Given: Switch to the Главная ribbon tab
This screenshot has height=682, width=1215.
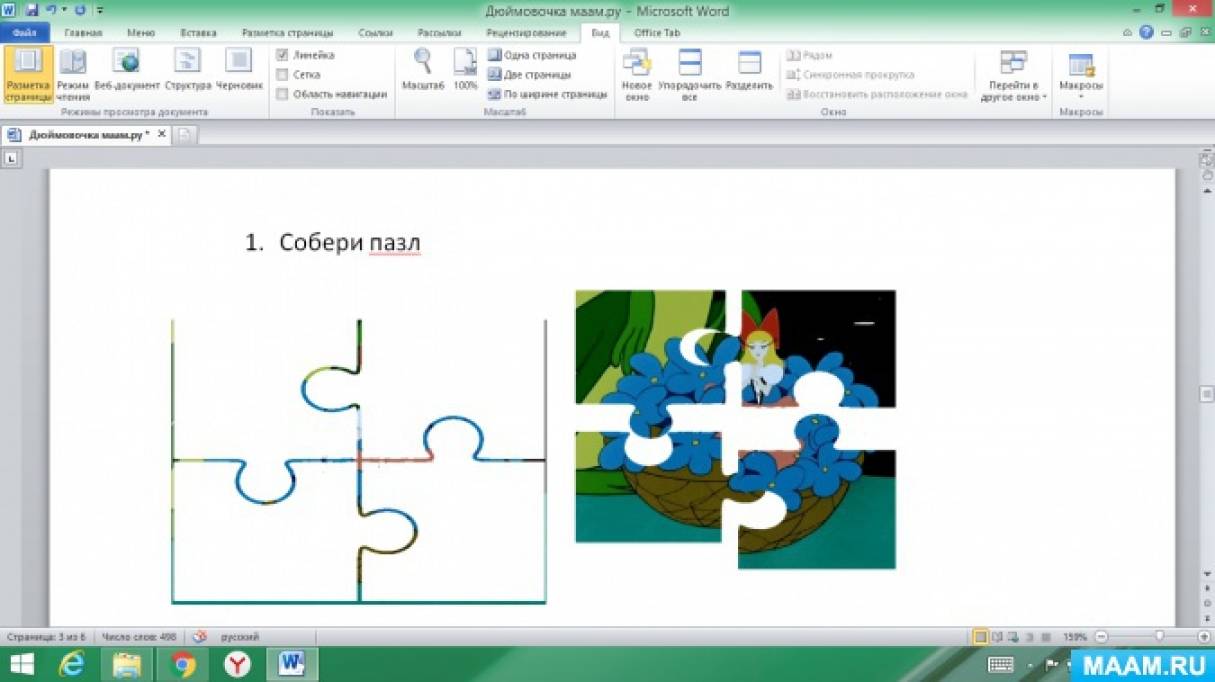Looking at the screenshot, I should pyautogui.click(x=83, y=32).
